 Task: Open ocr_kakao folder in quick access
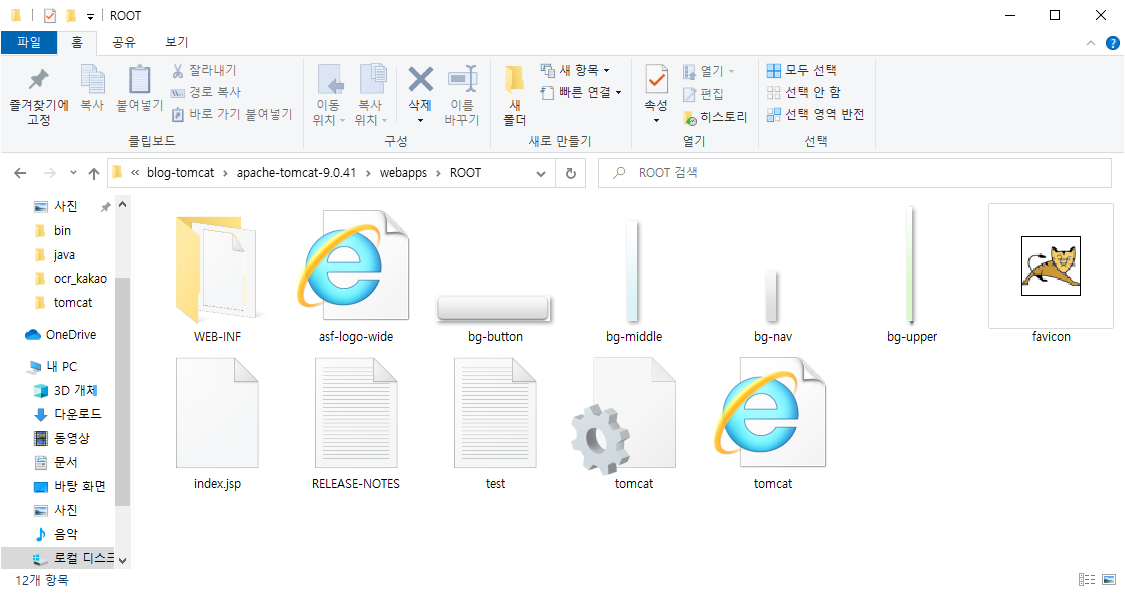(x=72, y=279)
